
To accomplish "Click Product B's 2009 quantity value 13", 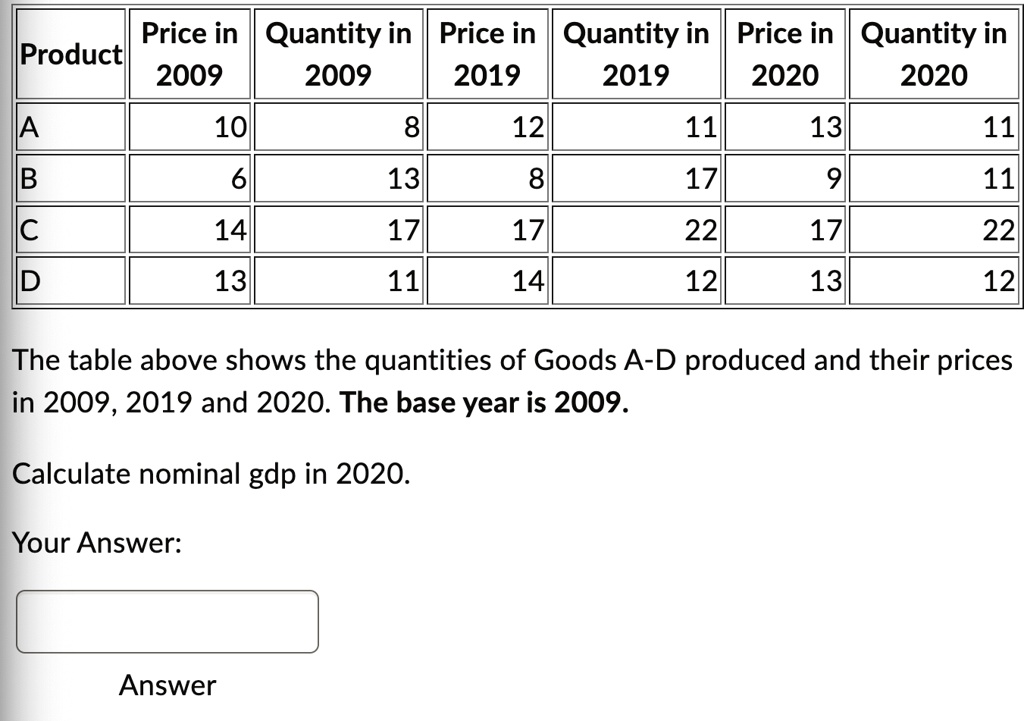I will [404, 178].
